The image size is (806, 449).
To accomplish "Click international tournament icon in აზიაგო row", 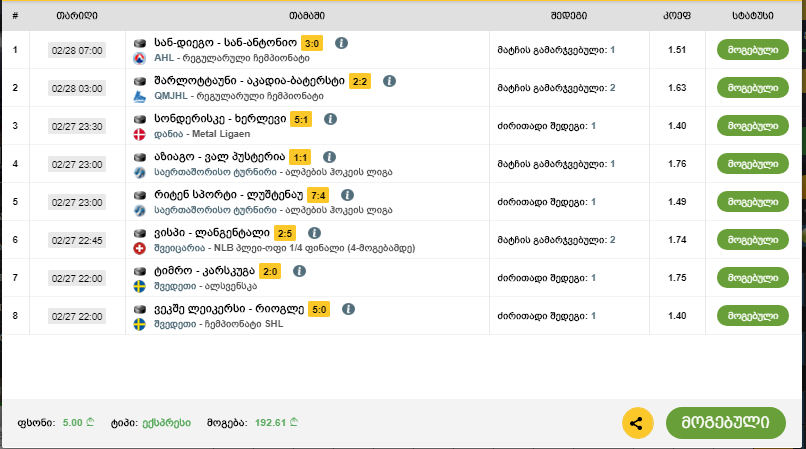I will [139, 172].
